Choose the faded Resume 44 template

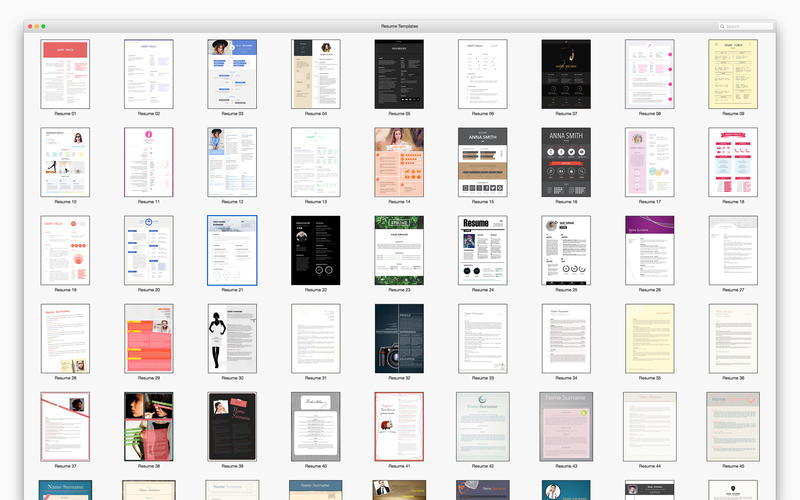click(x=649, y=427)
